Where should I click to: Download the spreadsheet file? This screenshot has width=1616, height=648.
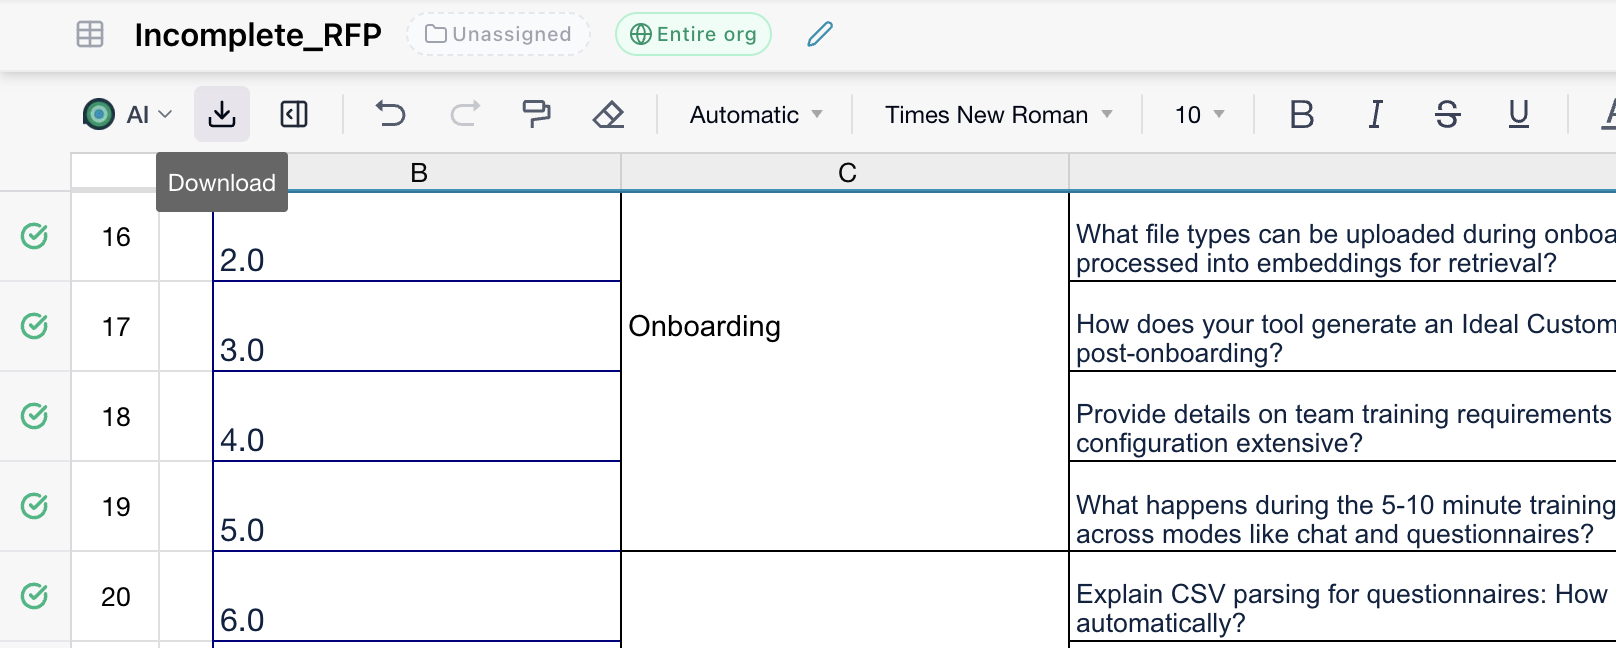[x=222, y=114]
